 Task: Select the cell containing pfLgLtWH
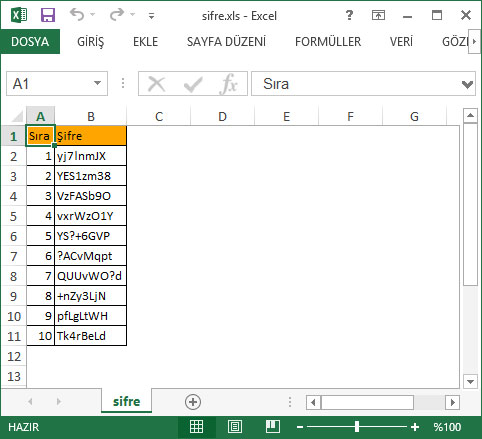tap(90, 316)
